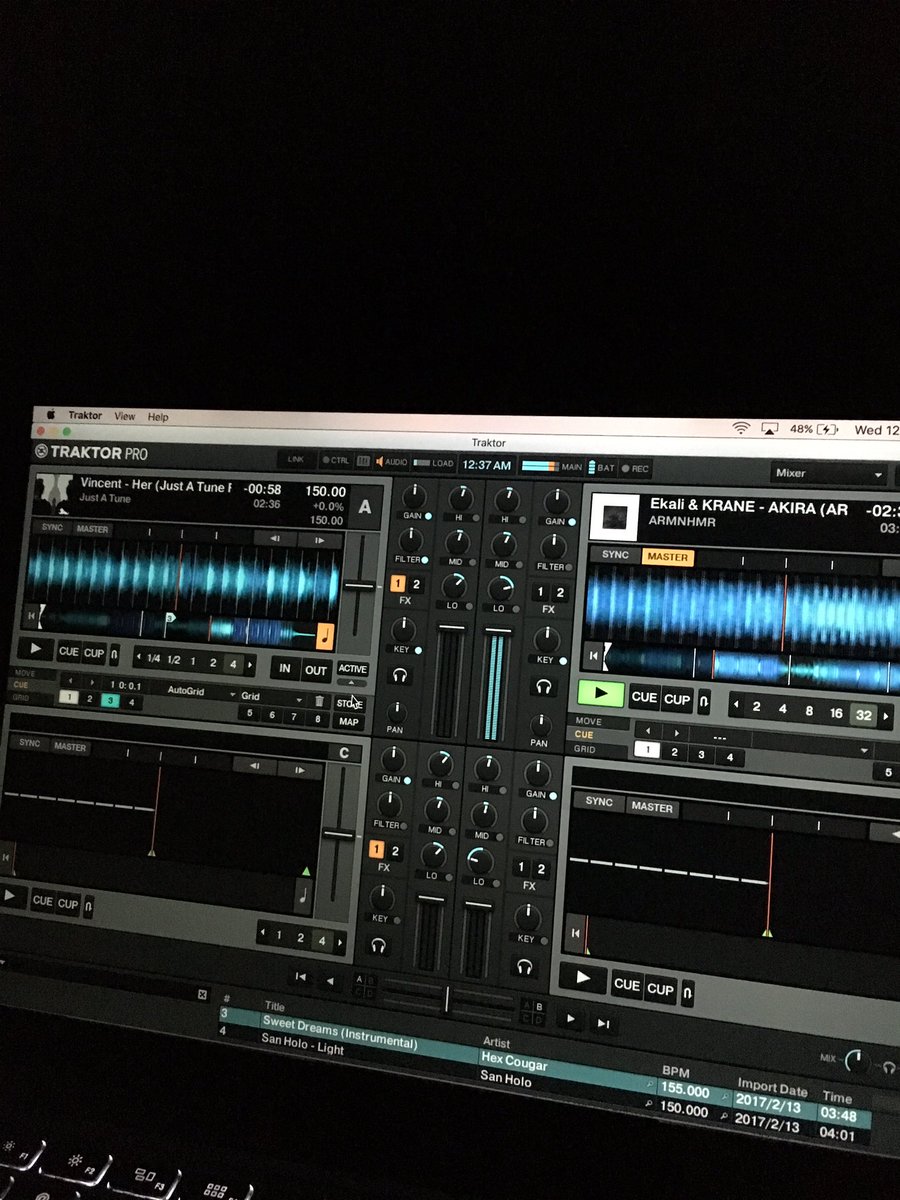Image resolution: width=900 pixels, height=1200 pixels.
Task: Click previous cue arrow in Deck A cue panel
Action: point(69,683)
